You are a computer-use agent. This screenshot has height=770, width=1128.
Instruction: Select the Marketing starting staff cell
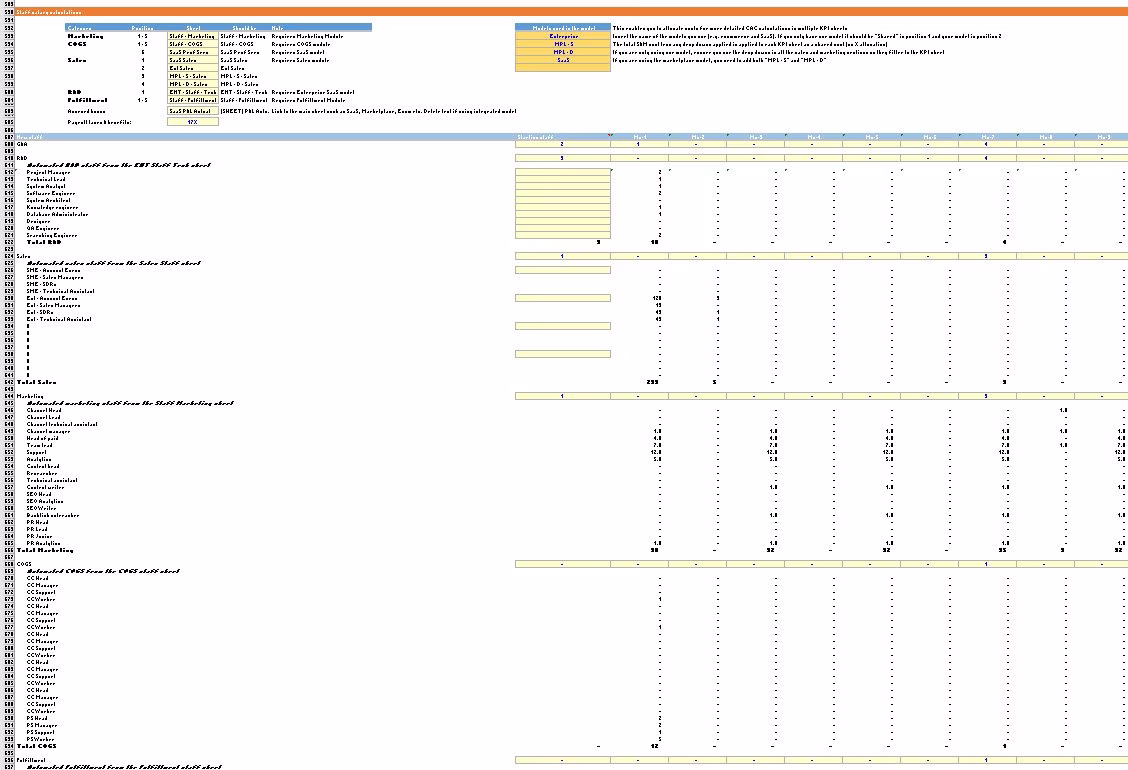(x=563, y=396)
